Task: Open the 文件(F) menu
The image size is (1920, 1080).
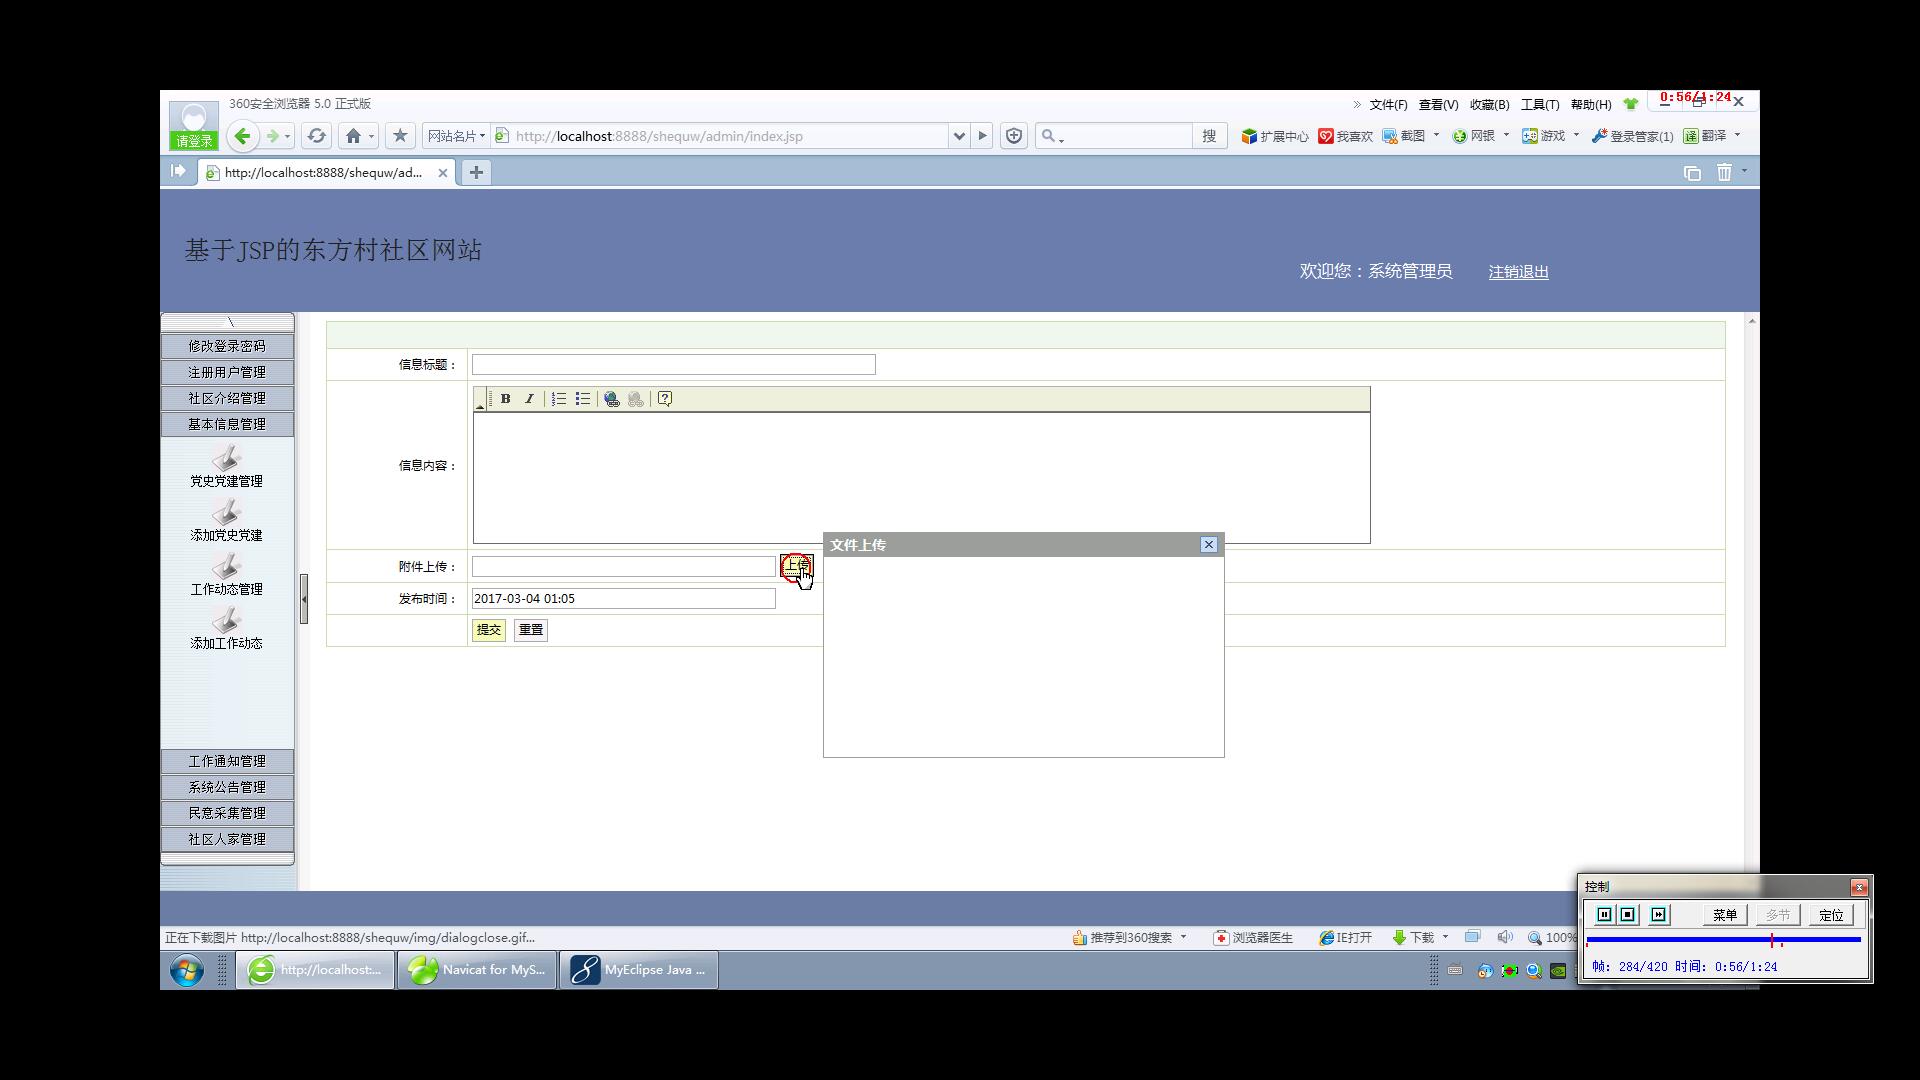Action: [1388, 105]
